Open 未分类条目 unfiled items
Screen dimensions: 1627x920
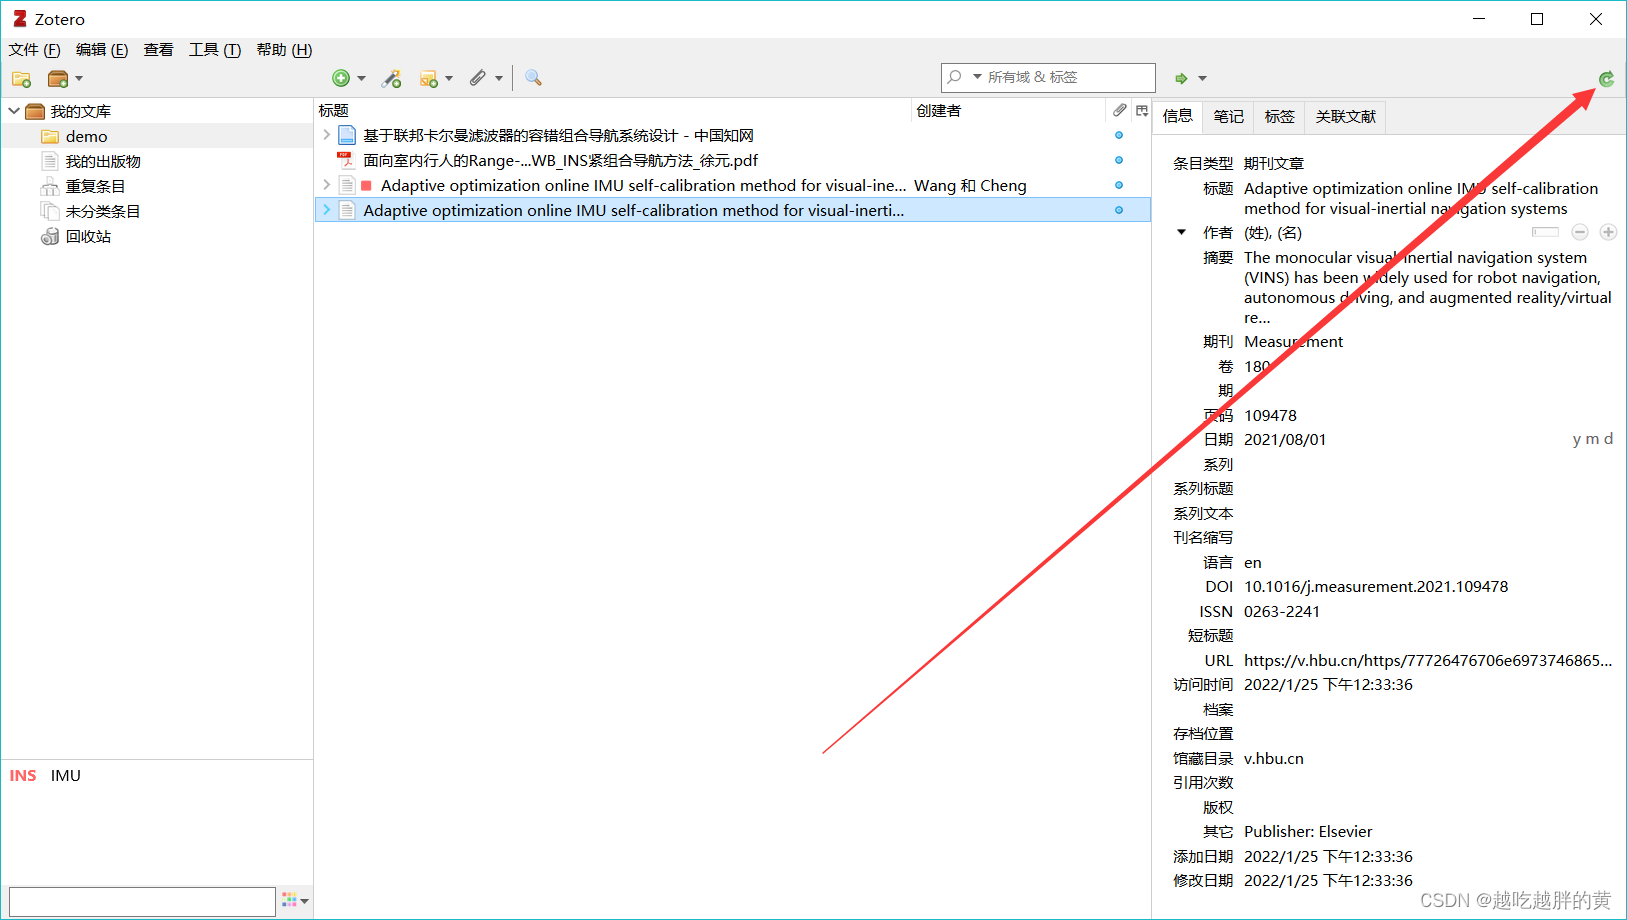point(103,211)
